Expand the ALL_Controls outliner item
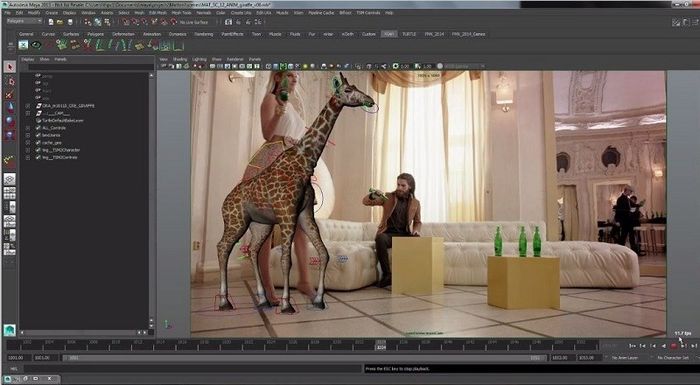The height and width of the screenshot is (385, 700). 28,128
